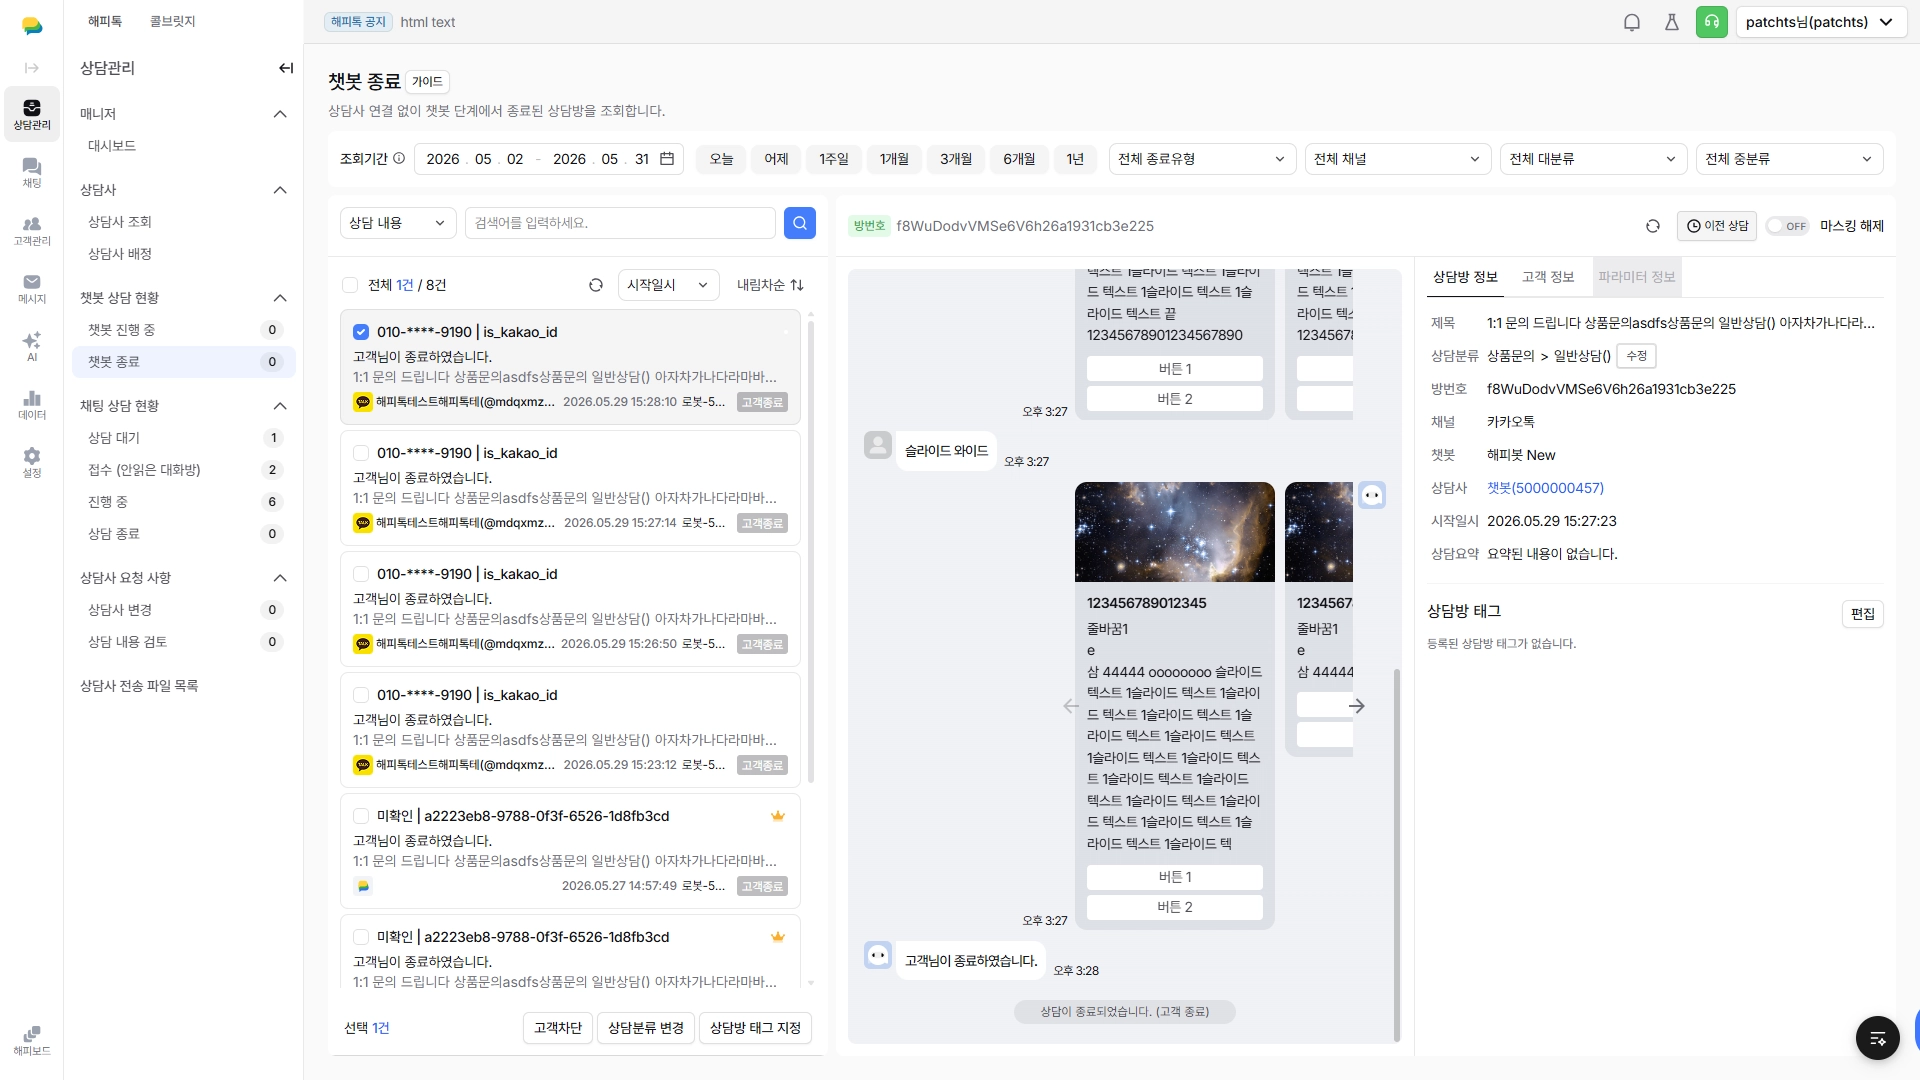Toggle the 마스킹 해제 OFF switch
The image size is (1920, 1080).
click(x=1788, y=226)
